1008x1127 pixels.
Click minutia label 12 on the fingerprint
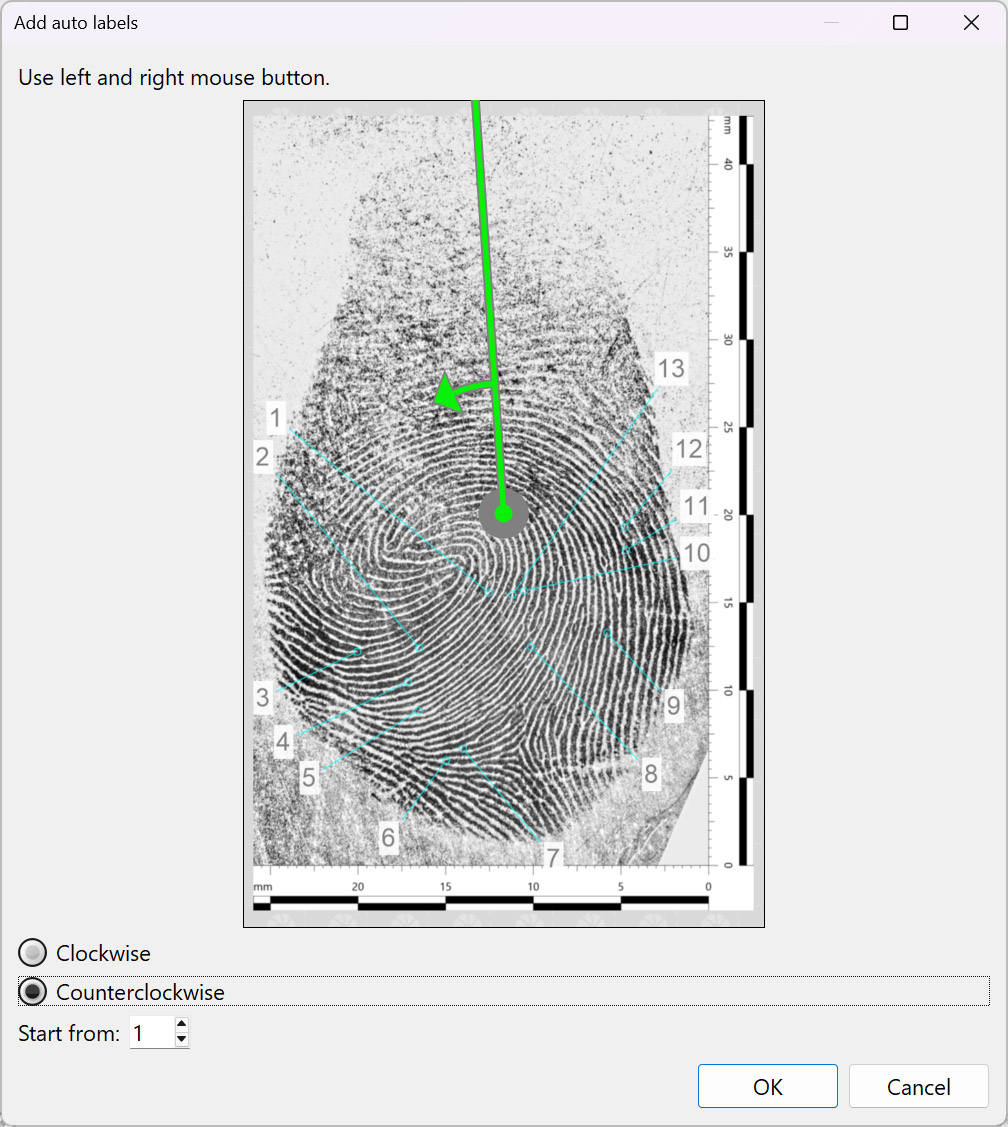click(x=688, y=450)
